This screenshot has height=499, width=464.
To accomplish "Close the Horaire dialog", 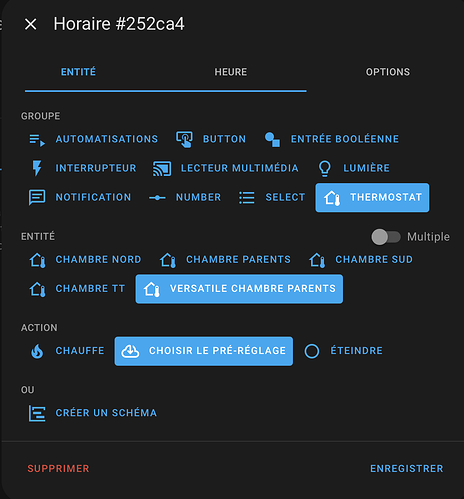I will pyautogui.click(x=31, y=24).
